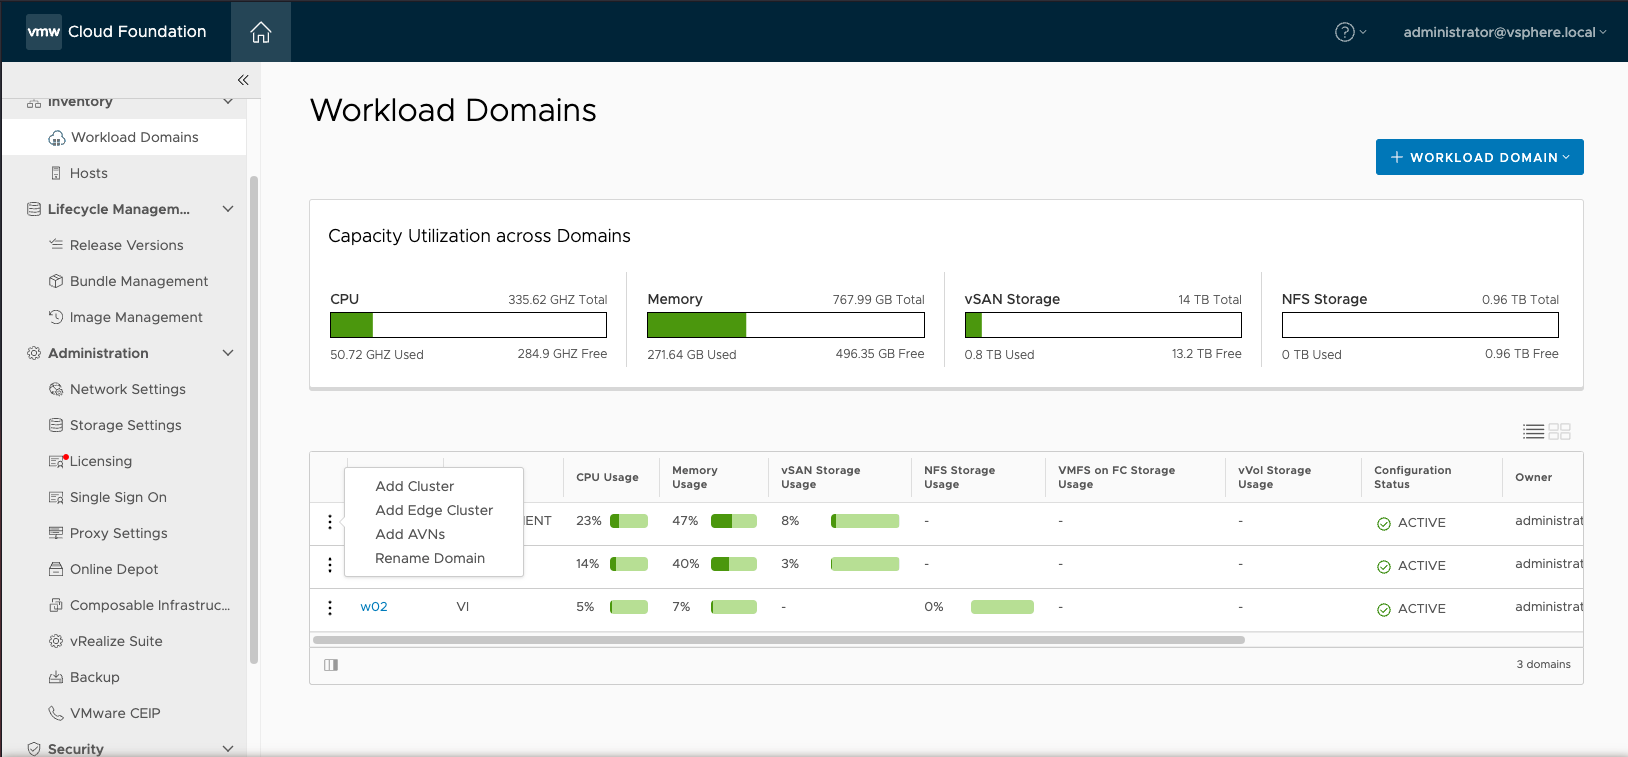Open column picker icon in table footer

click(331, 665)
